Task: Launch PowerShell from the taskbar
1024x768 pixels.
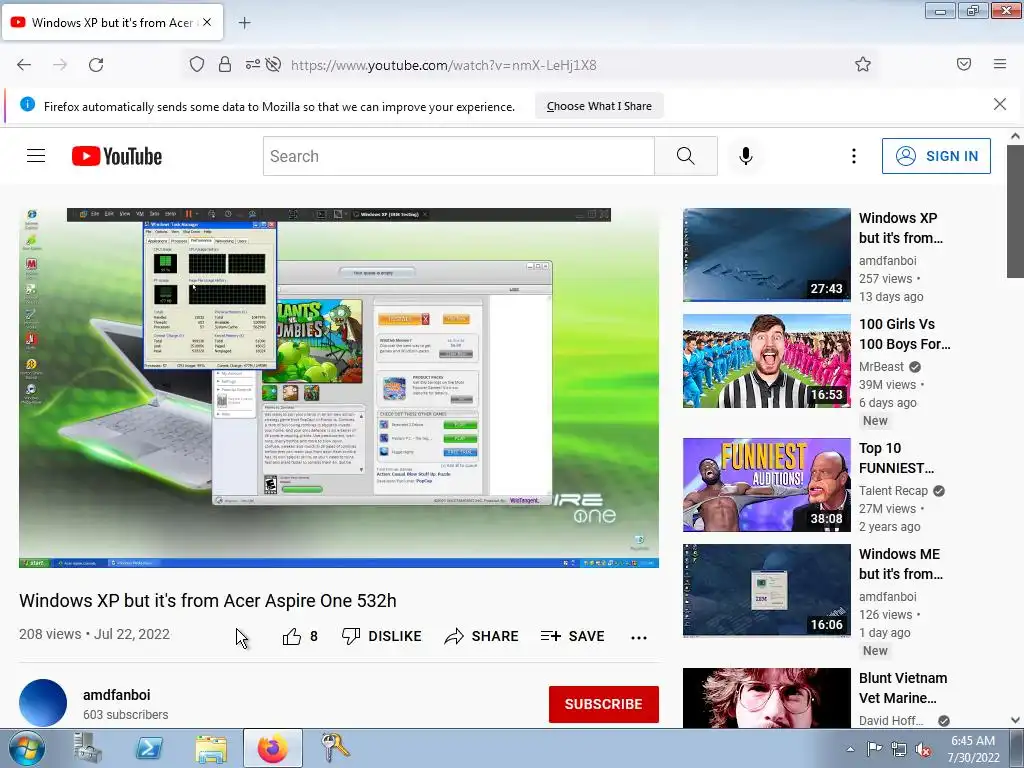Action: (x=149, y=748)
